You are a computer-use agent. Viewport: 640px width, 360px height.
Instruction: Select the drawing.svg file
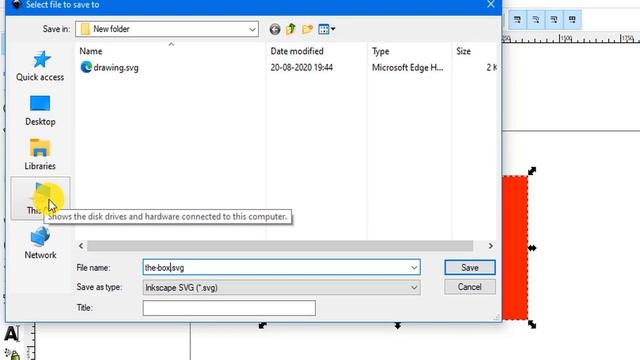pos(109,67)
